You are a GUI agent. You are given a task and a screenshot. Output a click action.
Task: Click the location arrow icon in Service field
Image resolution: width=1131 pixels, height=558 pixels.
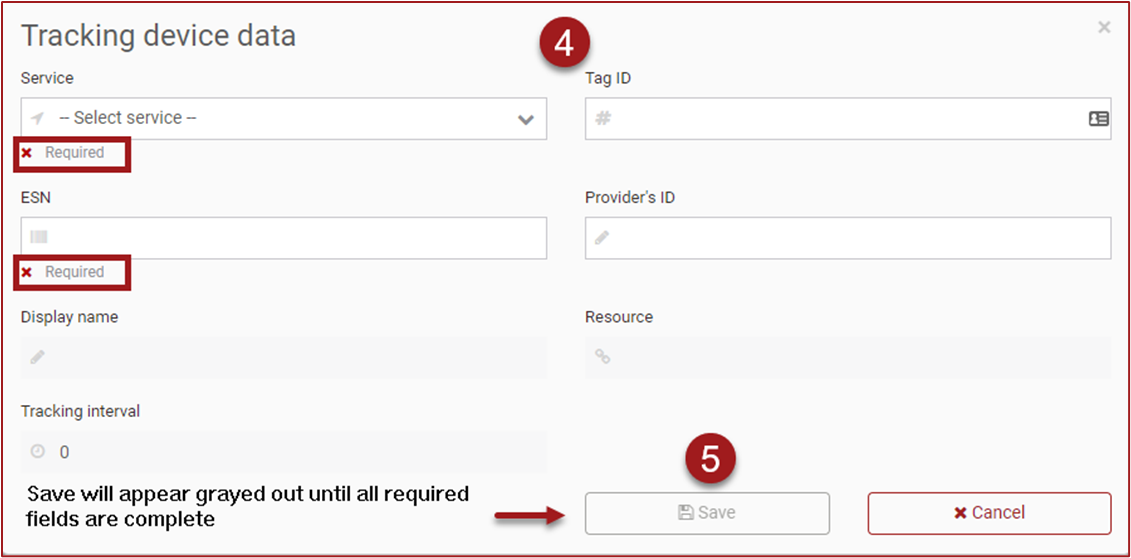(x=39, y=118)
